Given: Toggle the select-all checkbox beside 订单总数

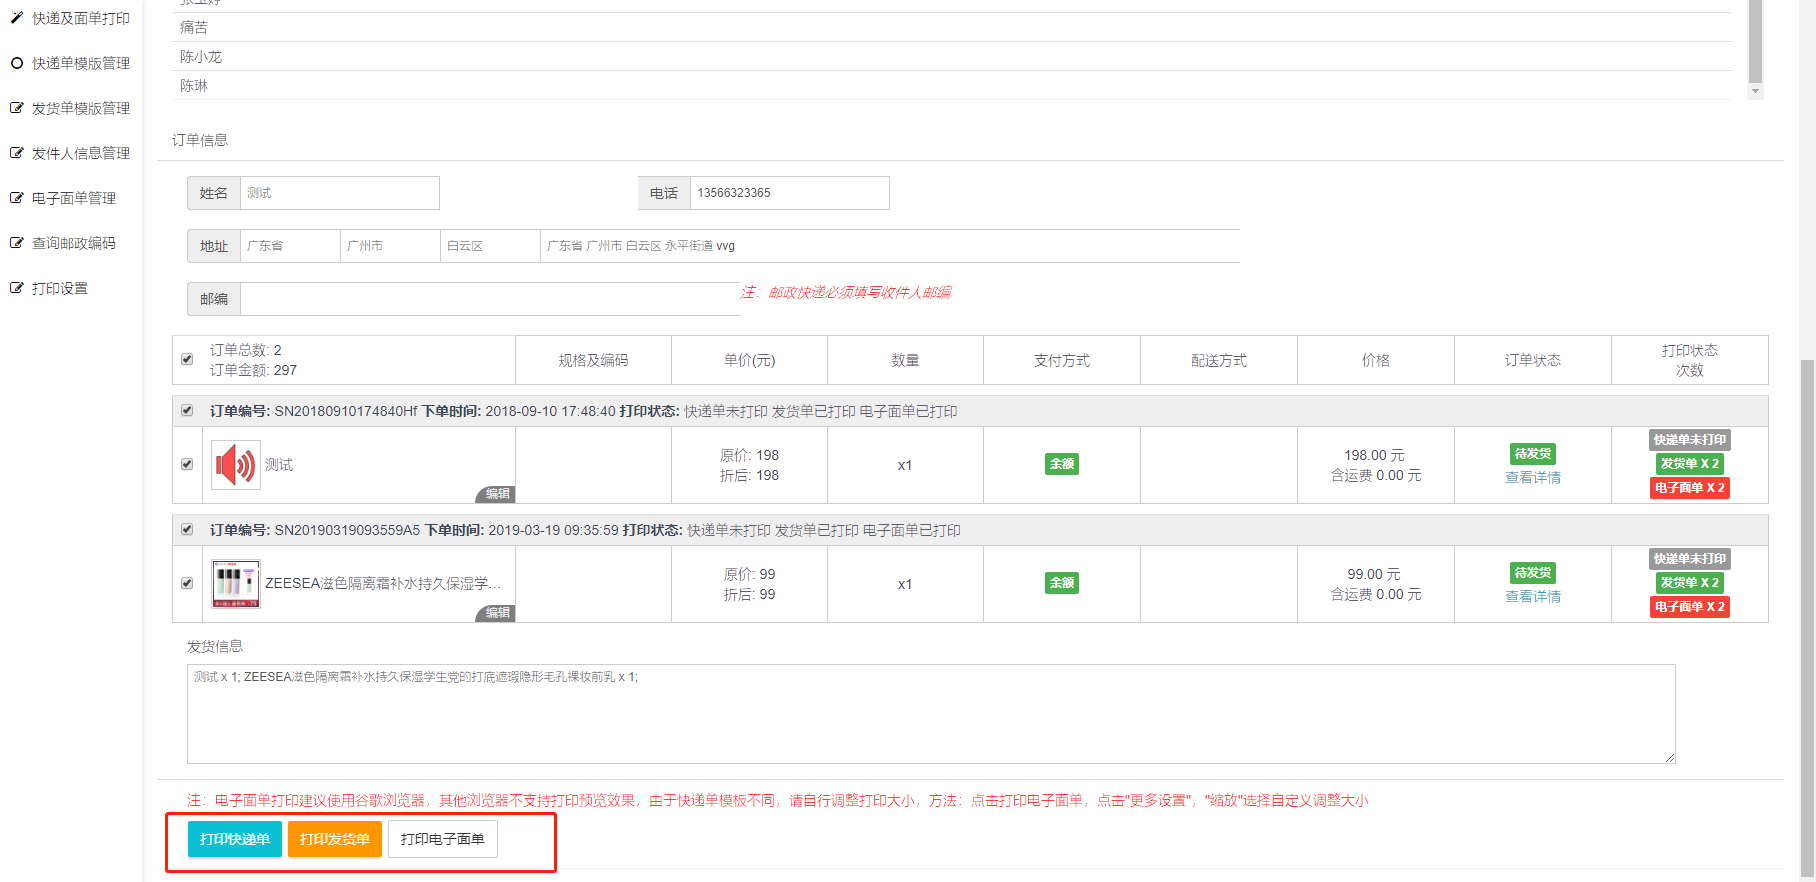Looking at the screenshot, I should (x=187, y=359).
